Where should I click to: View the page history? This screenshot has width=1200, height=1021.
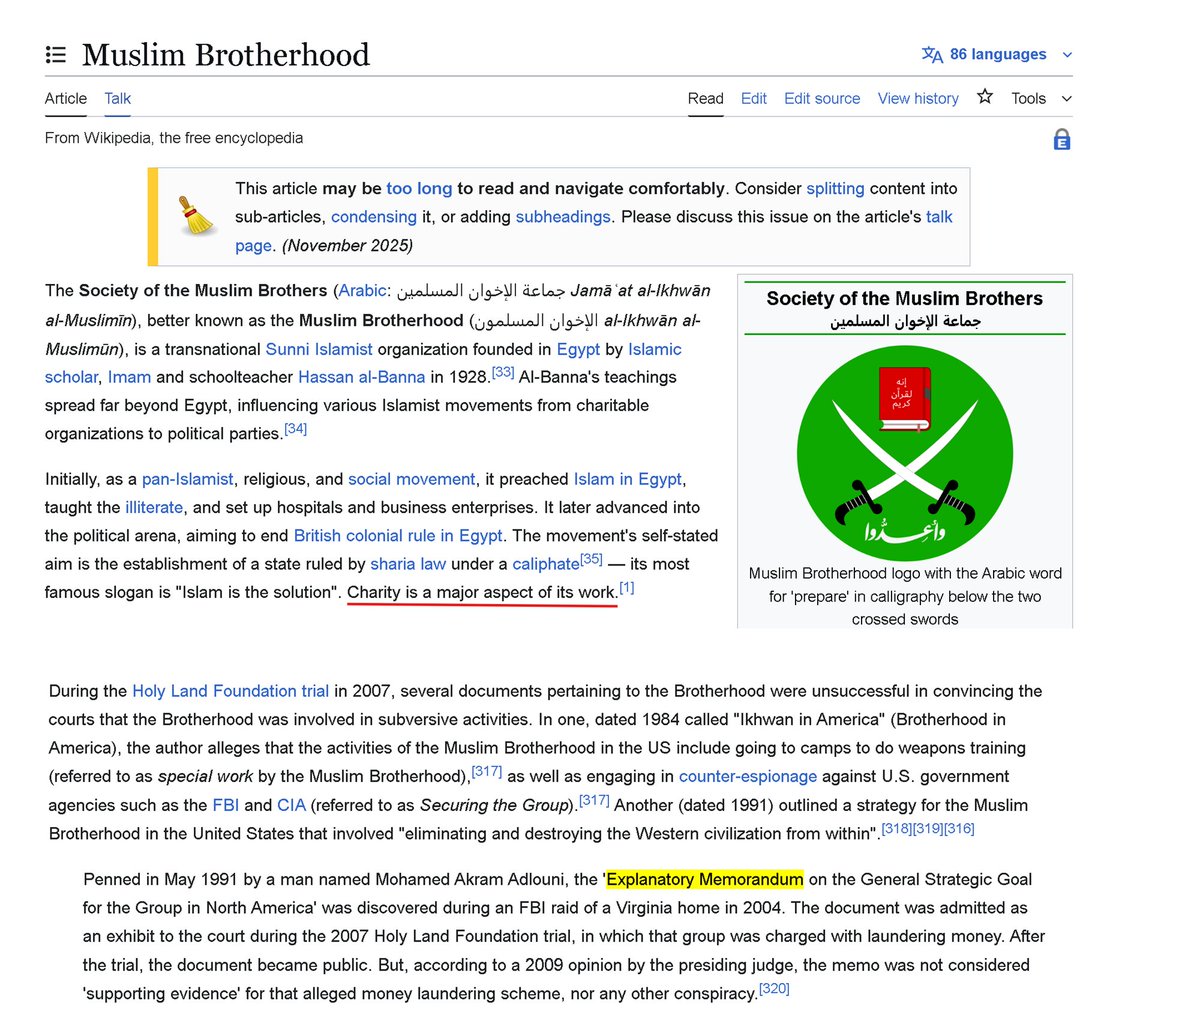tap(917, 98)
